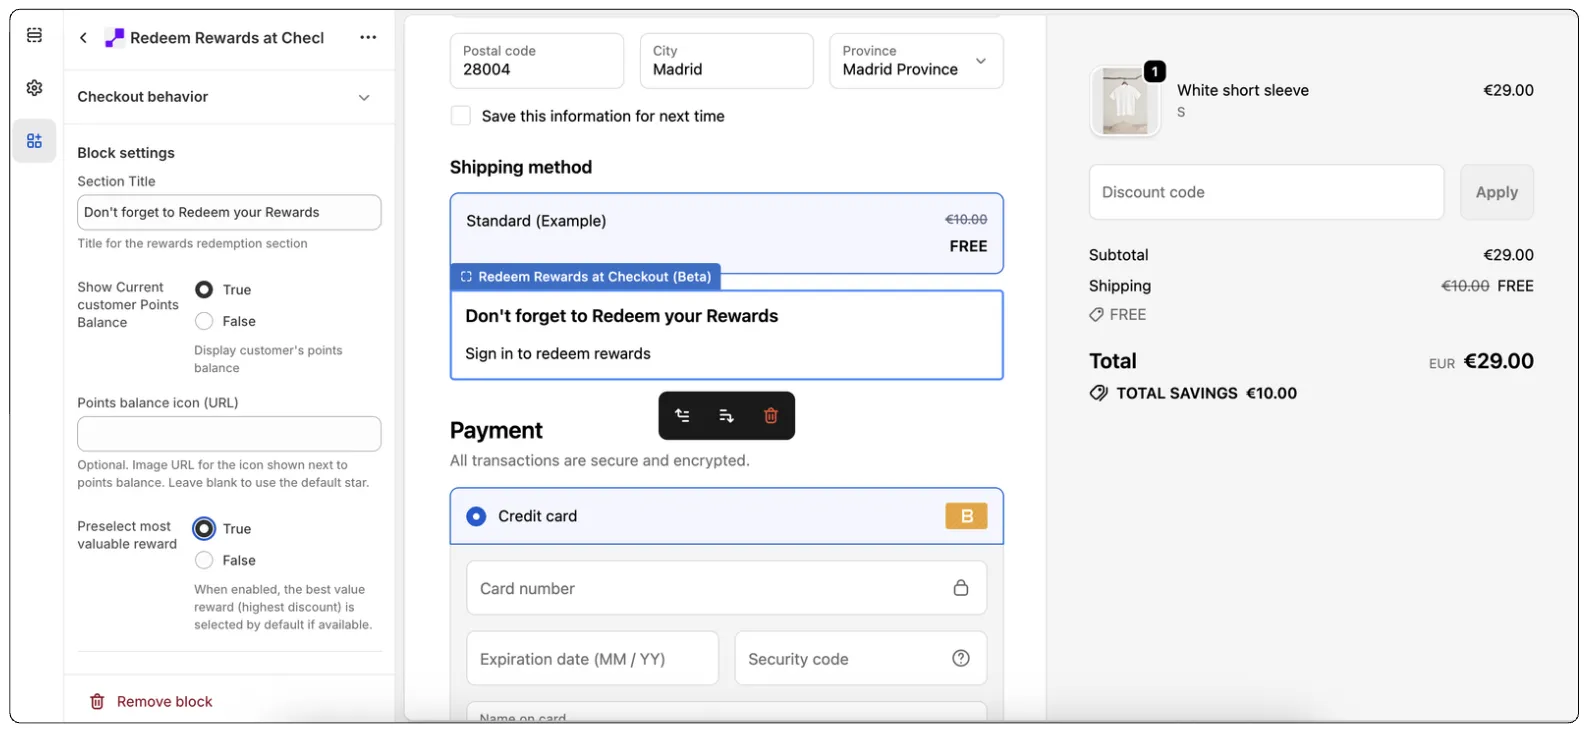
Task: Check Save this information for next time
Action: coord(461,116)
